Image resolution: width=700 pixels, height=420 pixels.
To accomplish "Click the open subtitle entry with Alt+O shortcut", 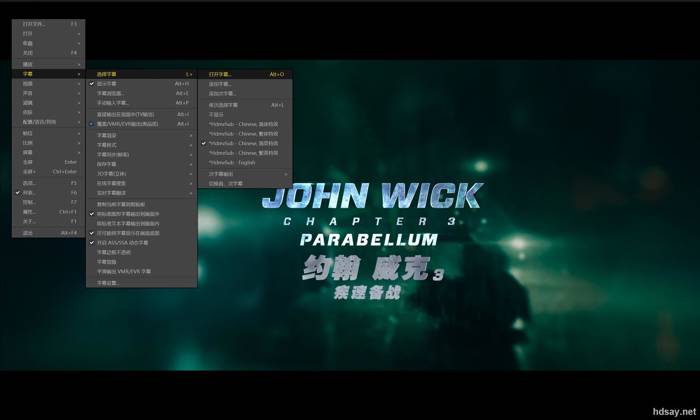I will (x=245, y=74).
